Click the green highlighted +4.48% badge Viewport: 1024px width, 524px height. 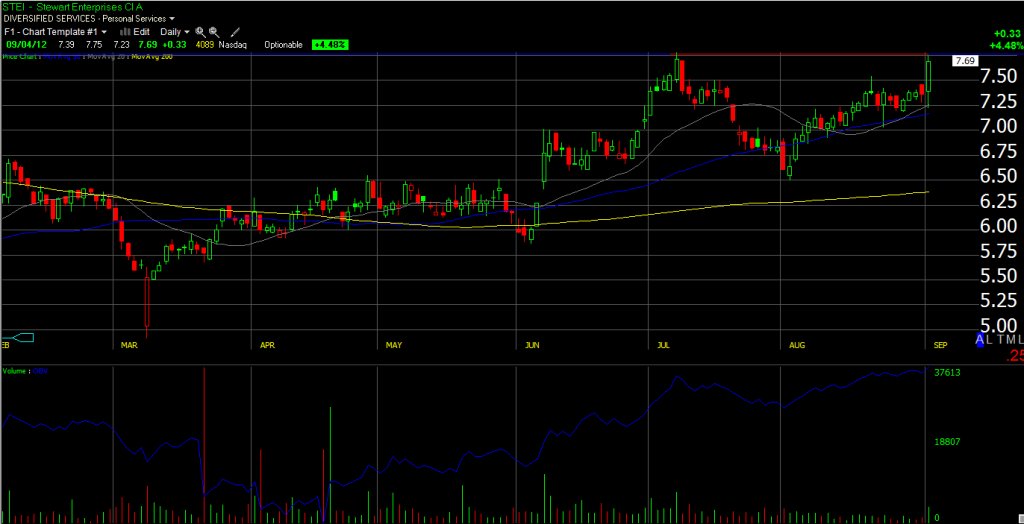[x=330, y=44]
